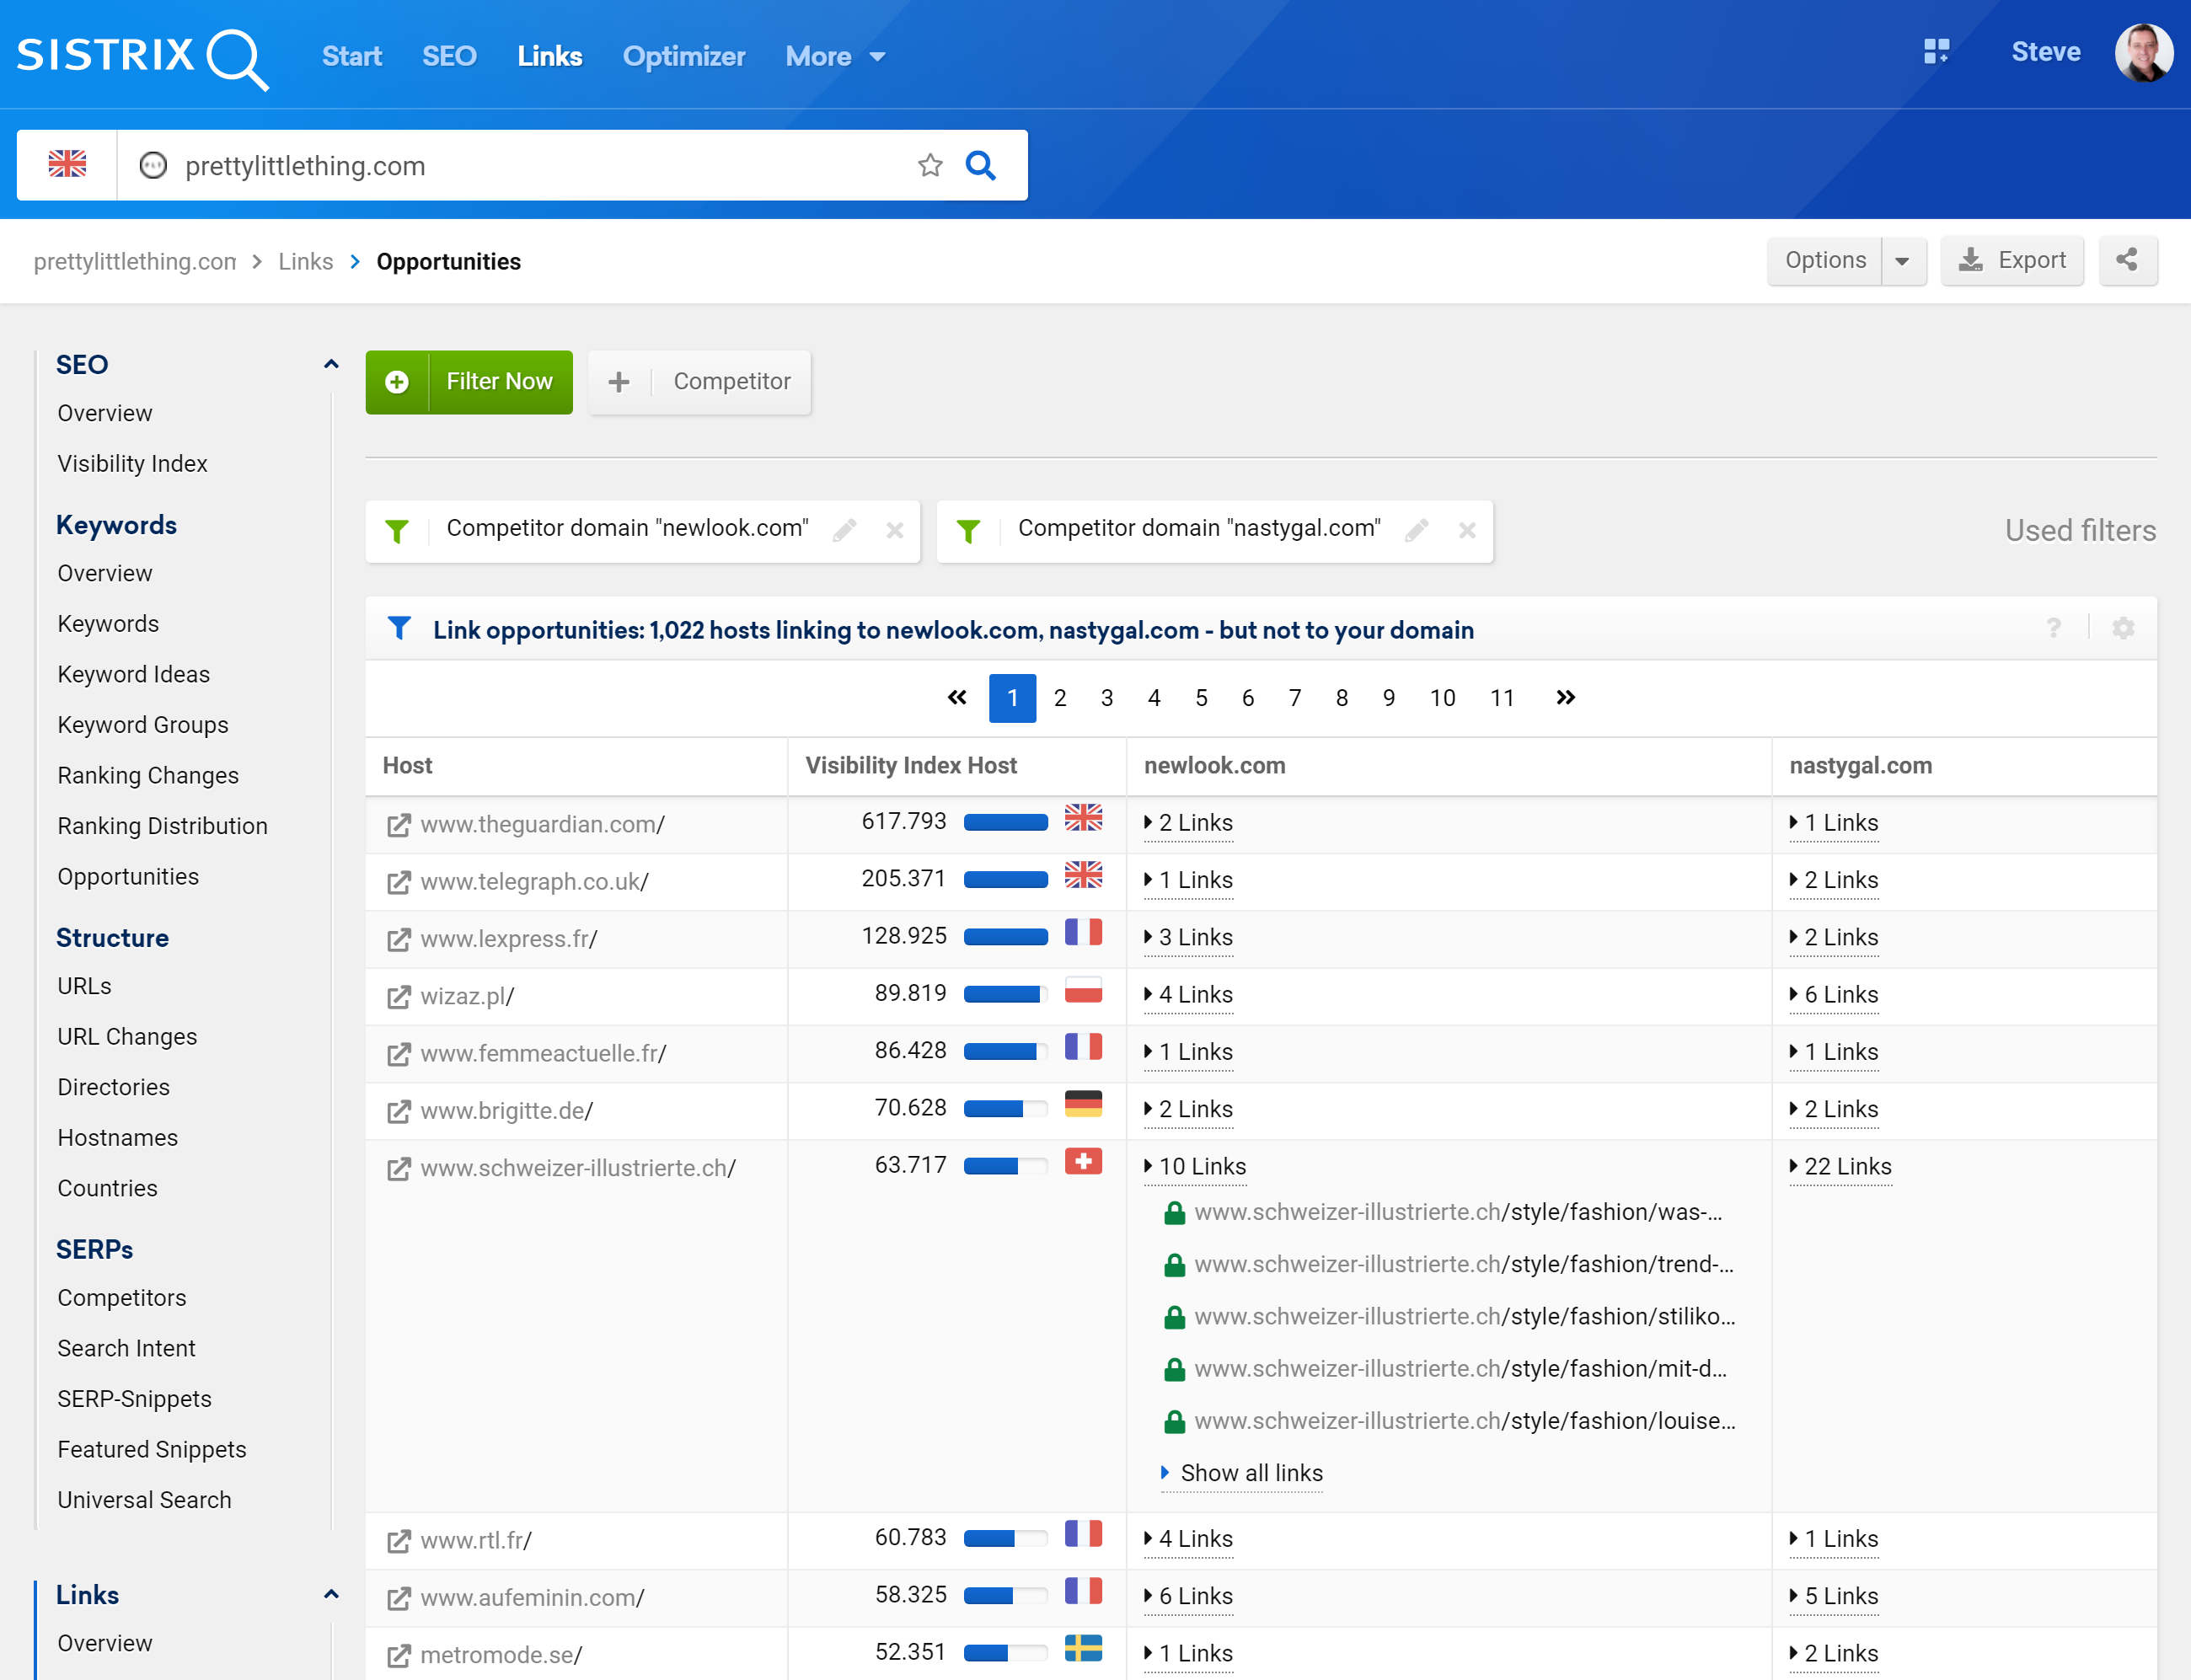This screenshot has width=2191, height=1680.
Task: Open the Options dropdown arrow
Action: 1902,261
